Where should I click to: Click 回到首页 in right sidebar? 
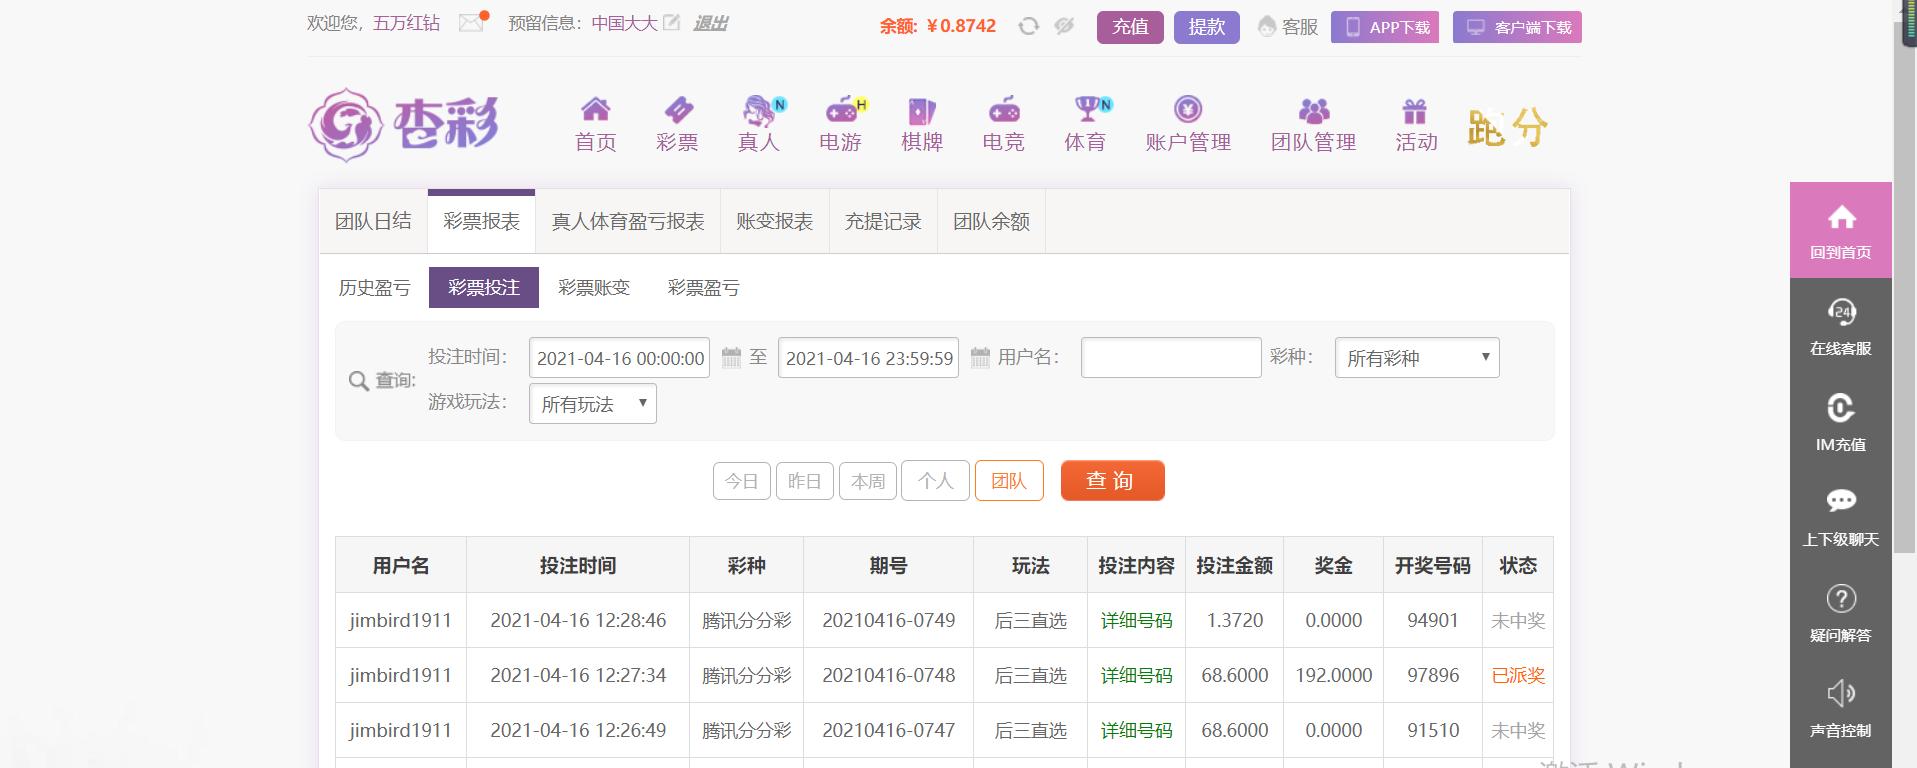coord(1841,230)
